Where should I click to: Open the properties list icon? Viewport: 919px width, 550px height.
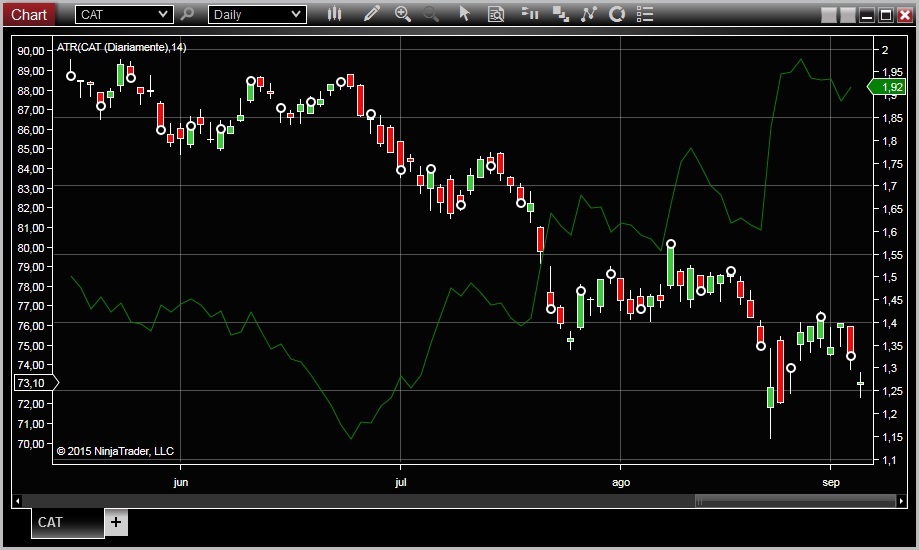(x=645, y=13)
